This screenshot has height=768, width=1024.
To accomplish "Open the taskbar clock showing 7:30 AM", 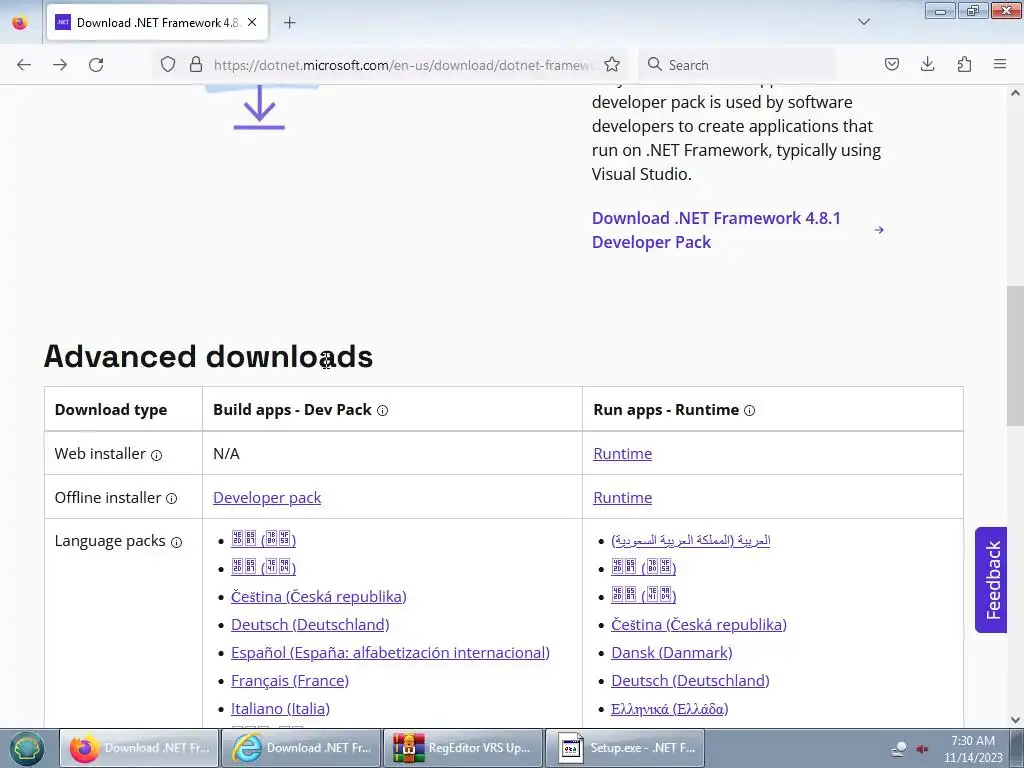I will tap(972, 749).
